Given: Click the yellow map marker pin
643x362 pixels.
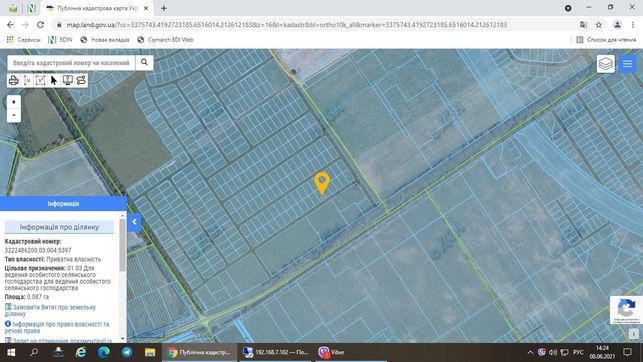Looking at the screenshot, I should (322, 182).
